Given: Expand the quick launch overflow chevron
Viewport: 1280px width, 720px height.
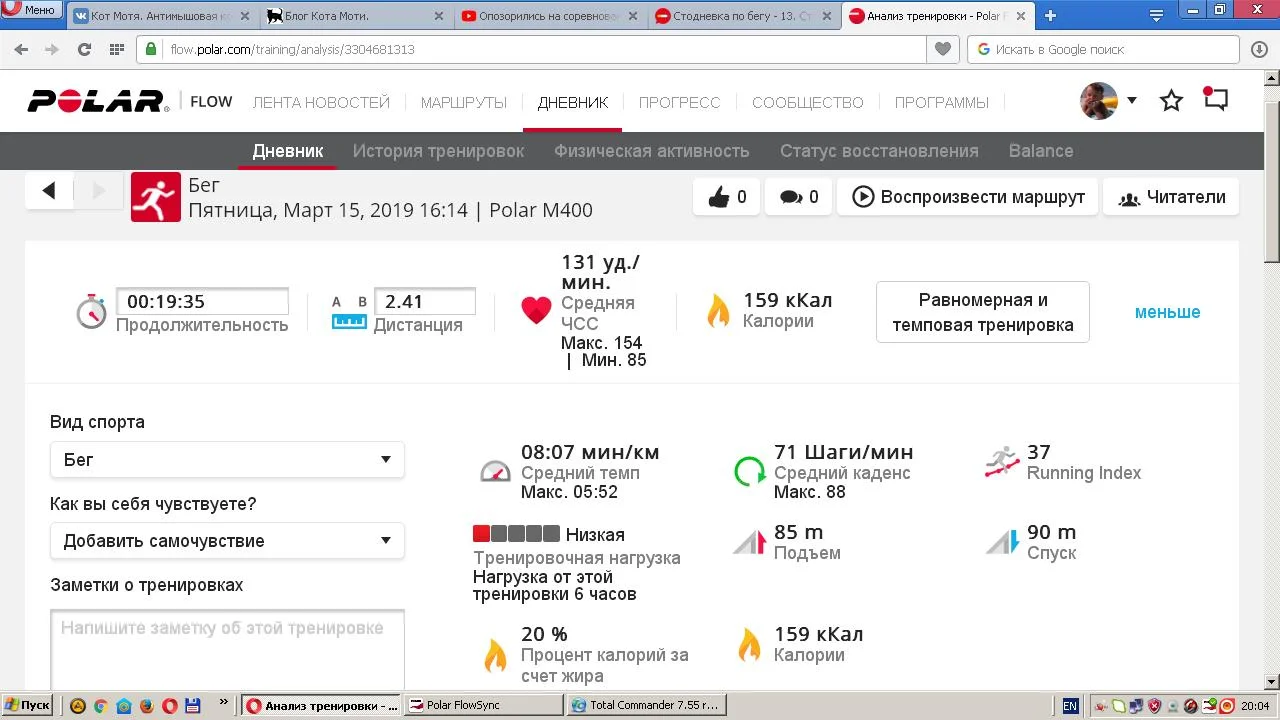Looking at the screenshot, I should coord(223,703).
